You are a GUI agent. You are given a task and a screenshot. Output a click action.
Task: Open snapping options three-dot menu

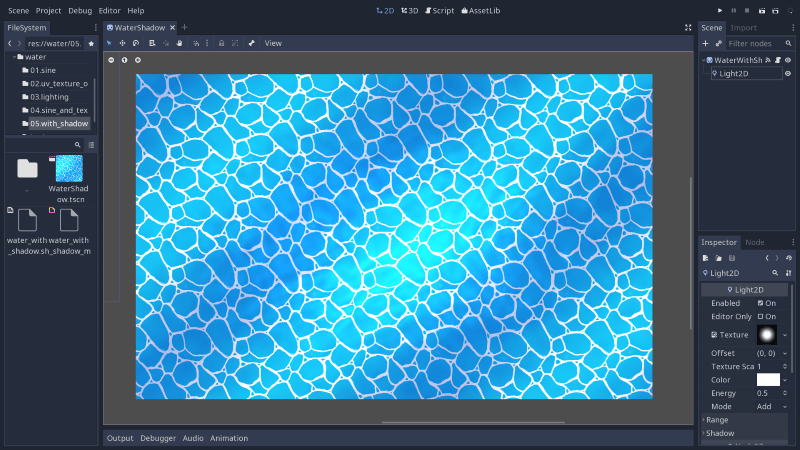(x=207, y=43)
